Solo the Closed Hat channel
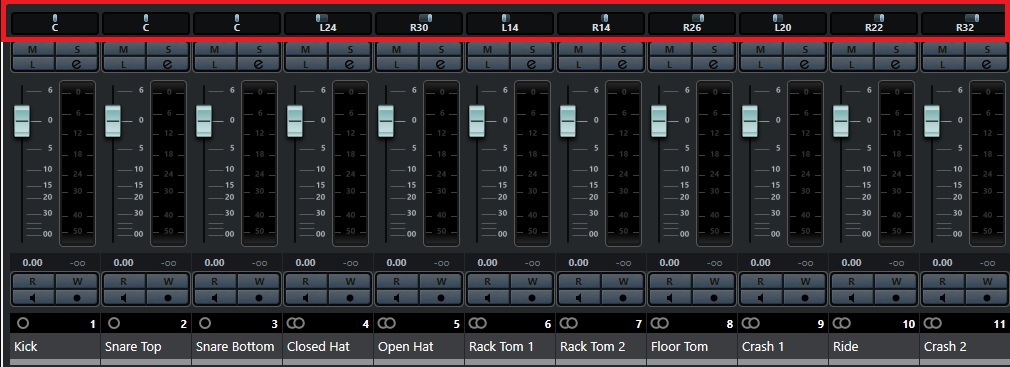 coord(350,50)
